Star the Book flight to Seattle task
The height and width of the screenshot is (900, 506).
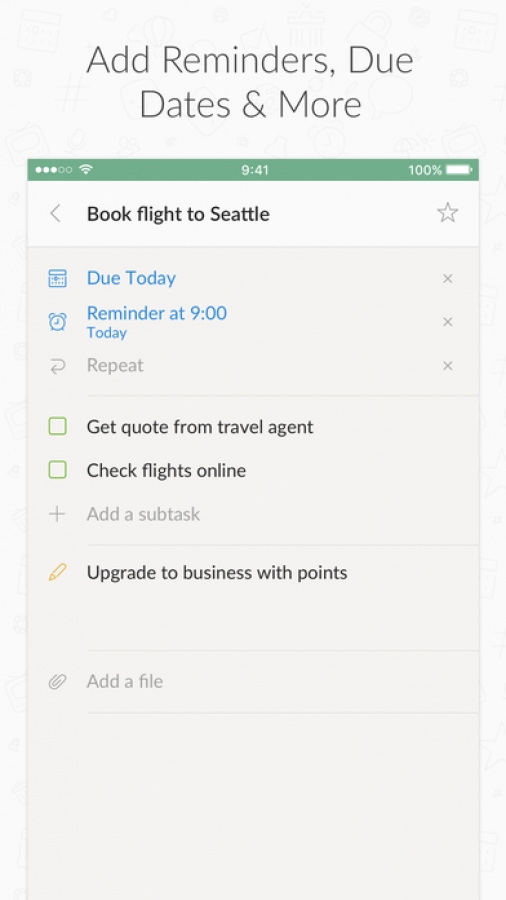pos(447,213)
